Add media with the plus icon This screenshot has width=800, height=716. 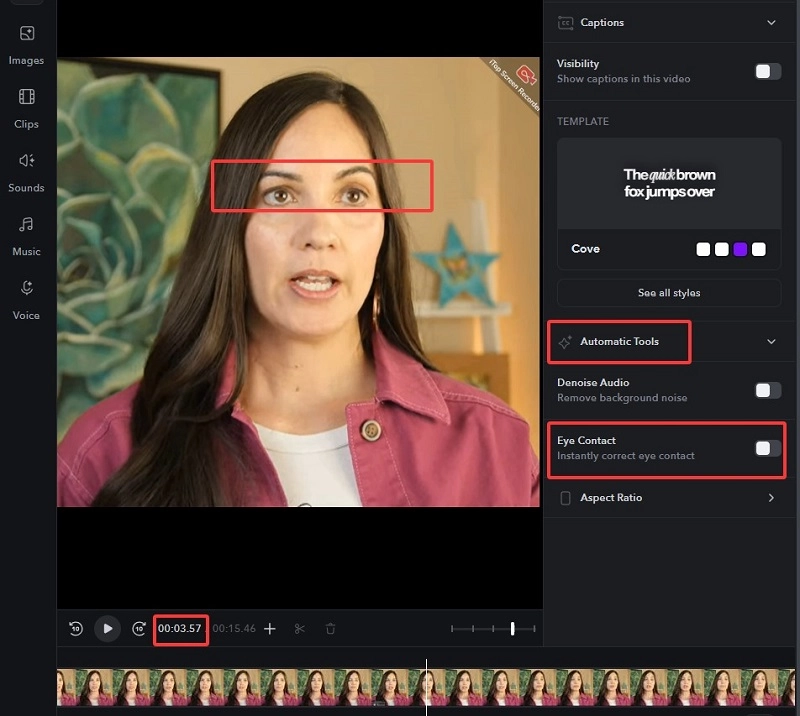[270, 629]
